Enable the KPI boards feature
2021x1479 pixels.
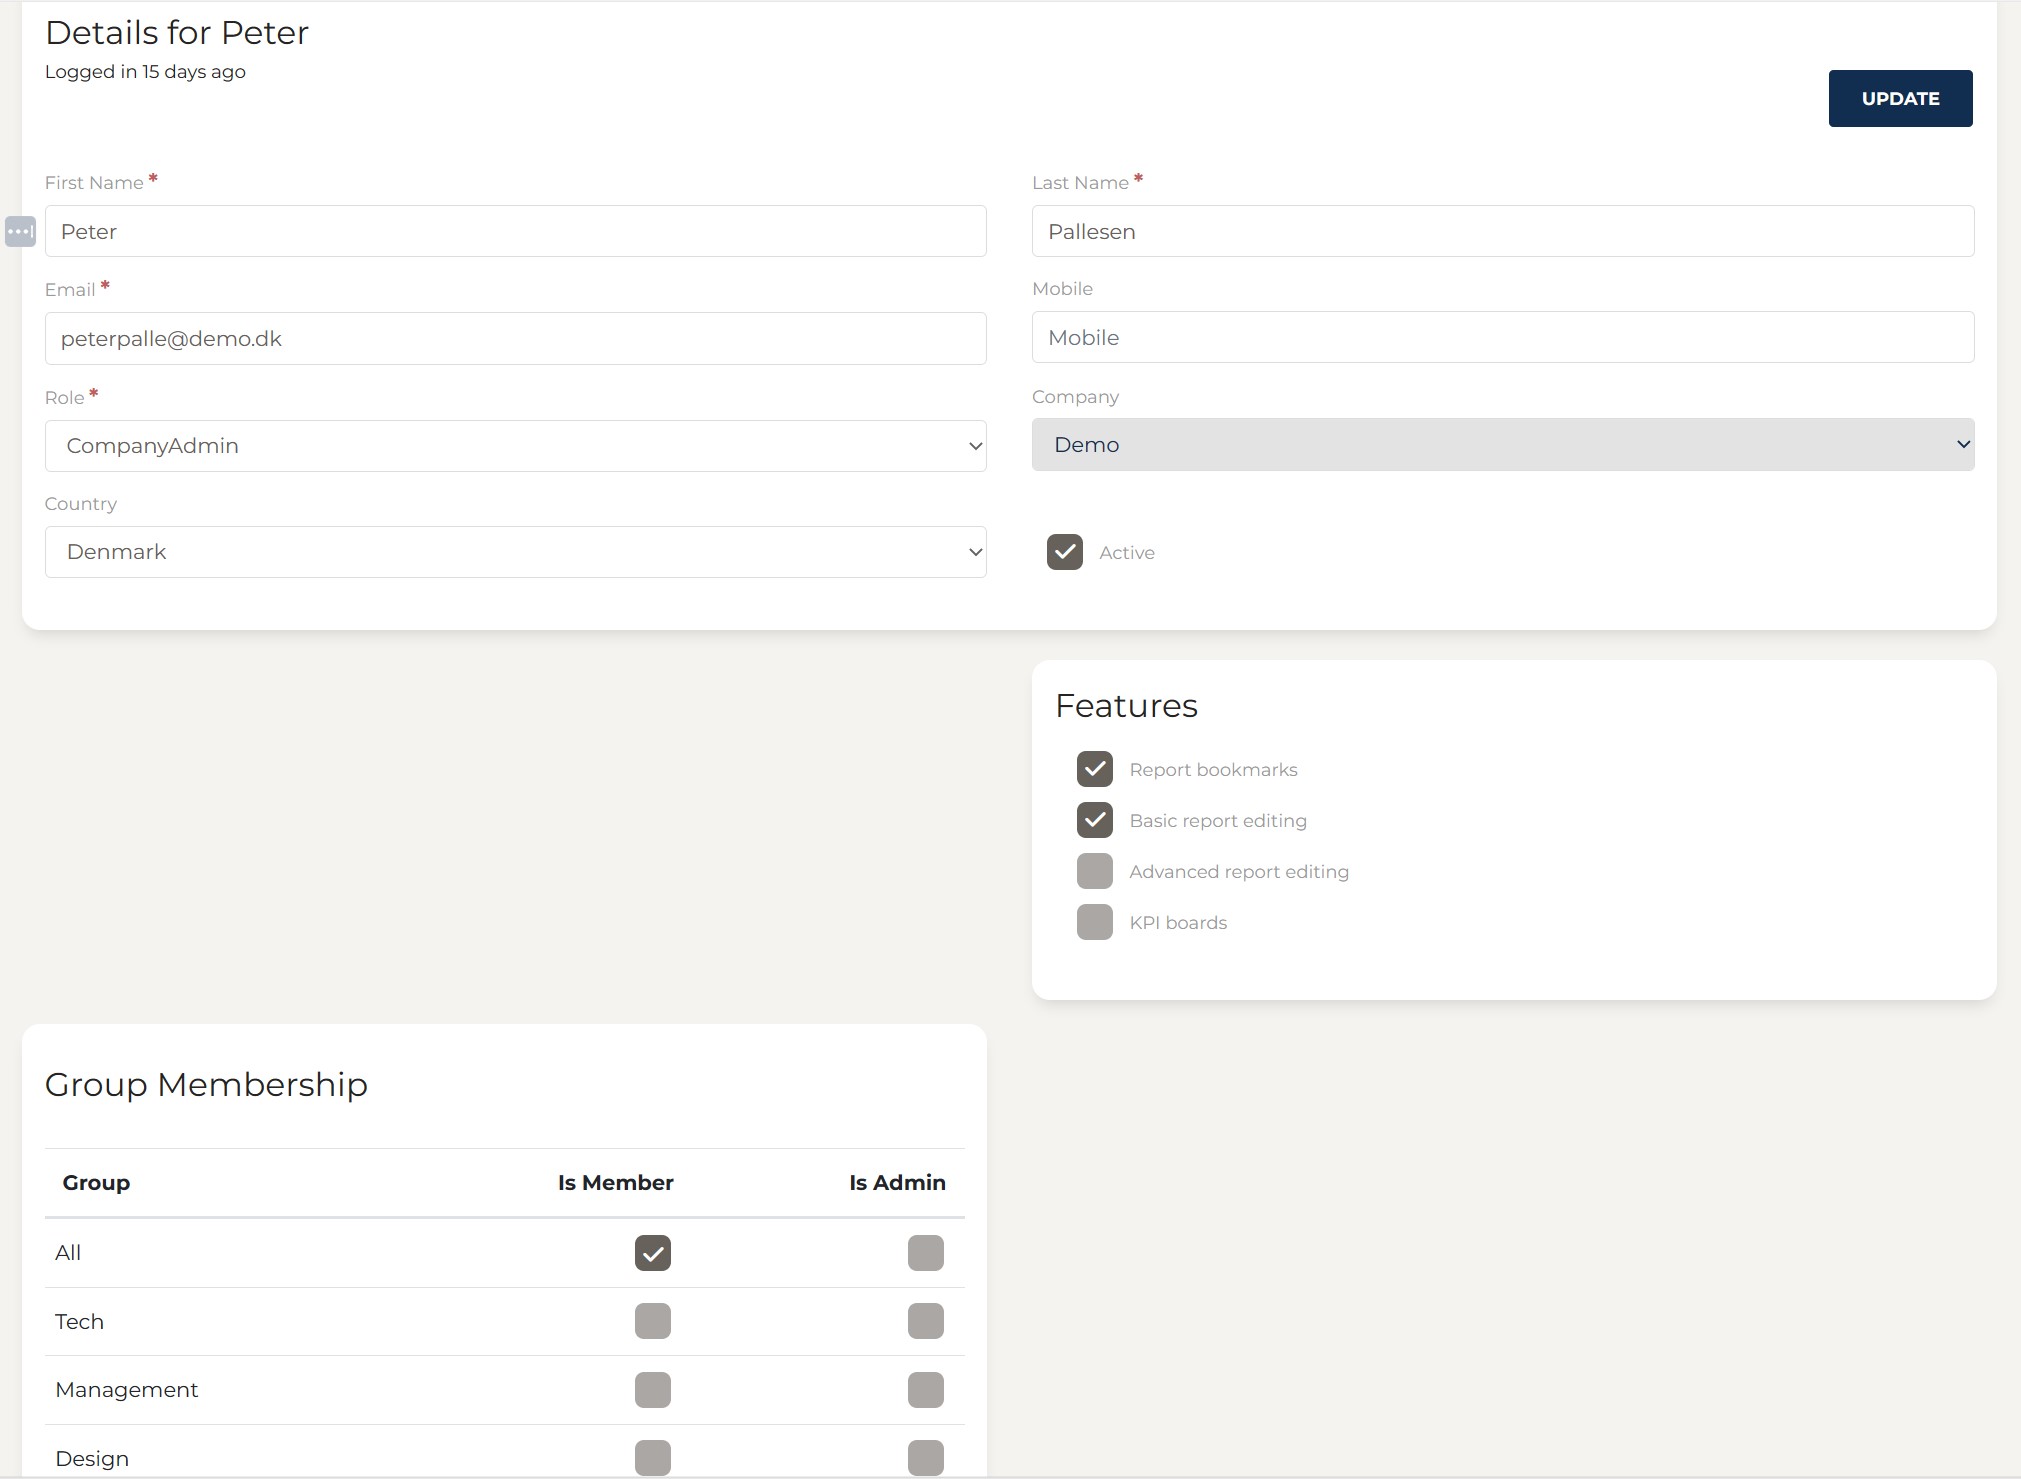click(x=1094, y=922)
